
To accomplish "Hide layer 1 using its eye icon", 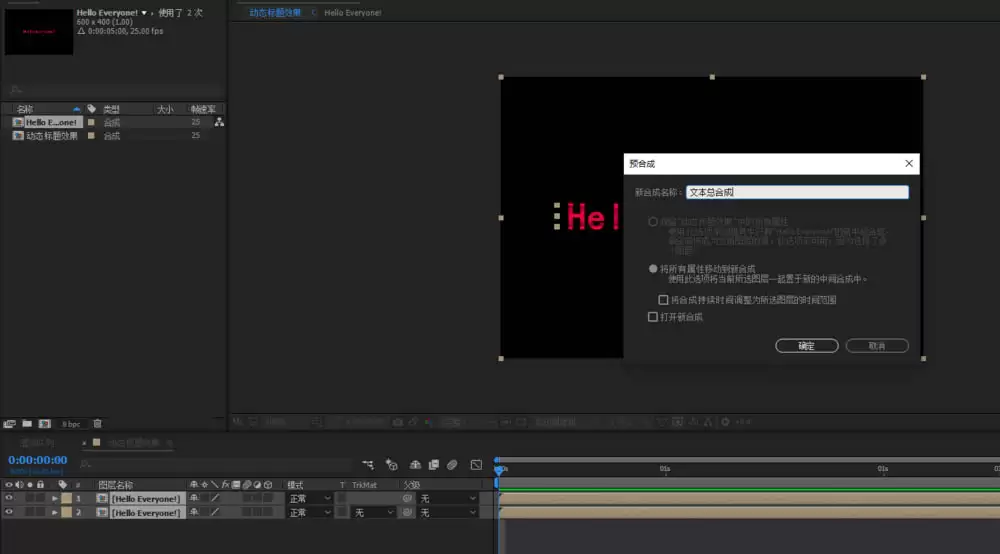I will (8, 499).
